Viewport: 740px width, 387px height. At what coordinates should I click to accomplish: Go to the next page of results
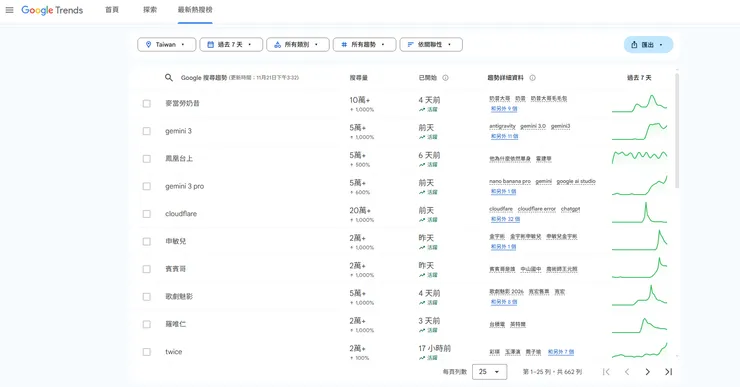pyautogui.click(x=648, y=372)
